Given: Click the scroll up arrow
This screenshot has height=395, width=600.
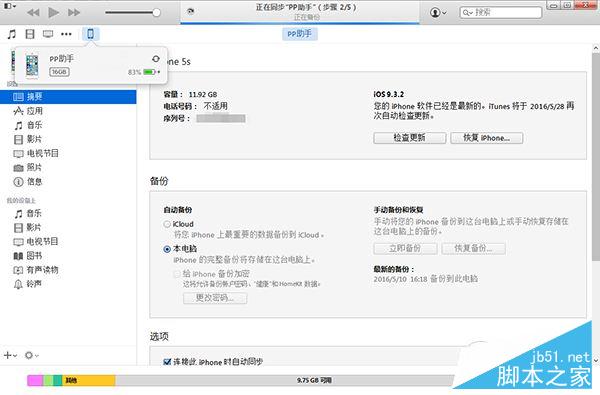Looking at the screenshot, I should pyautogui.click(x=595, y=48).
